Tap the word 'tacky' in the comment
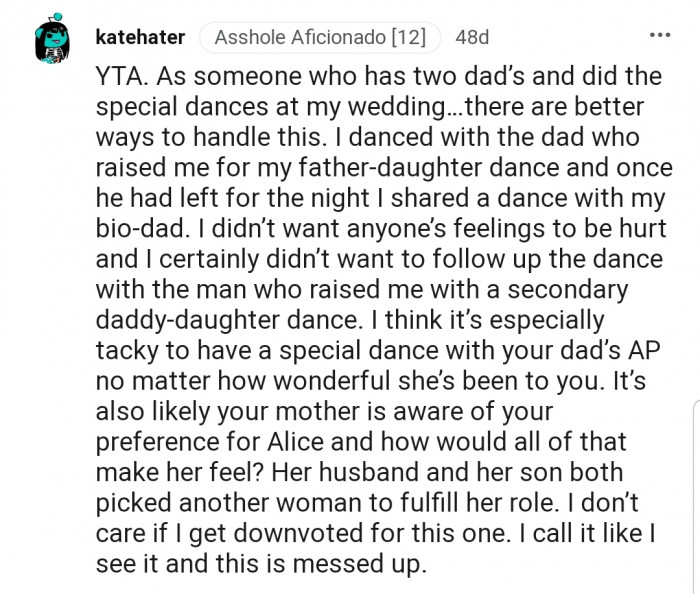The width and height of the screenshot is (700, 594). (x=126, y=352)
